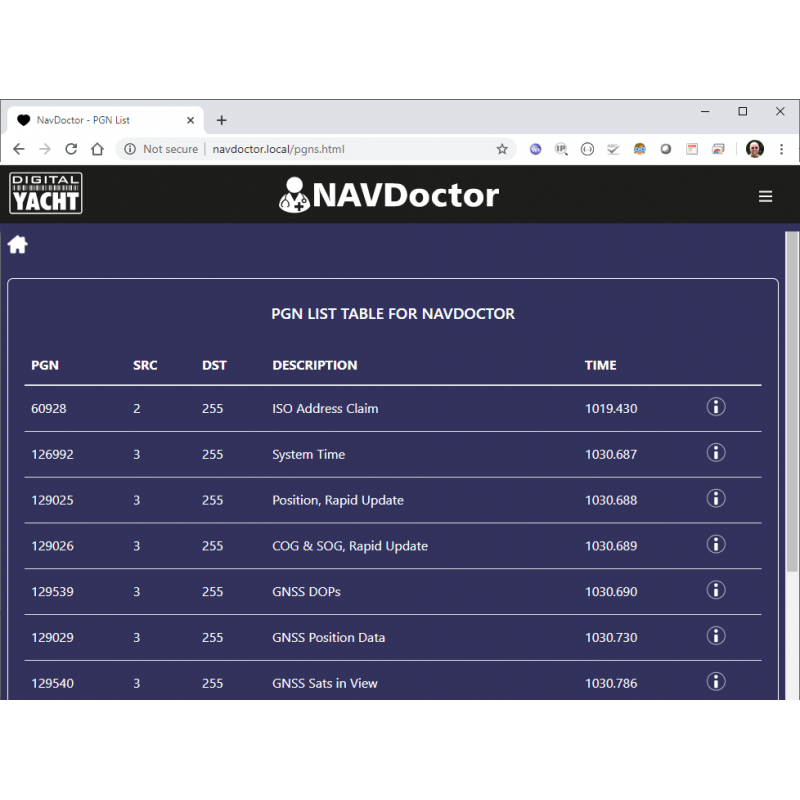Click the home icon below the header
The image size is (800, 800).
[x=18, y=245]
